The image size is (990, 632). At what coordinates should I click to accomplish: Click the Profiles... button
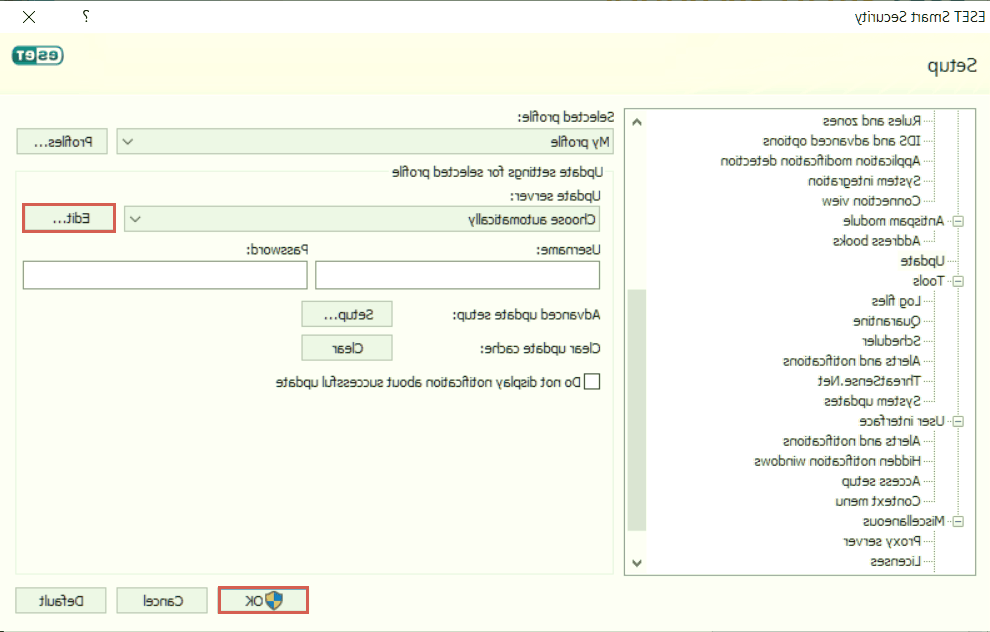coord(61,142)
